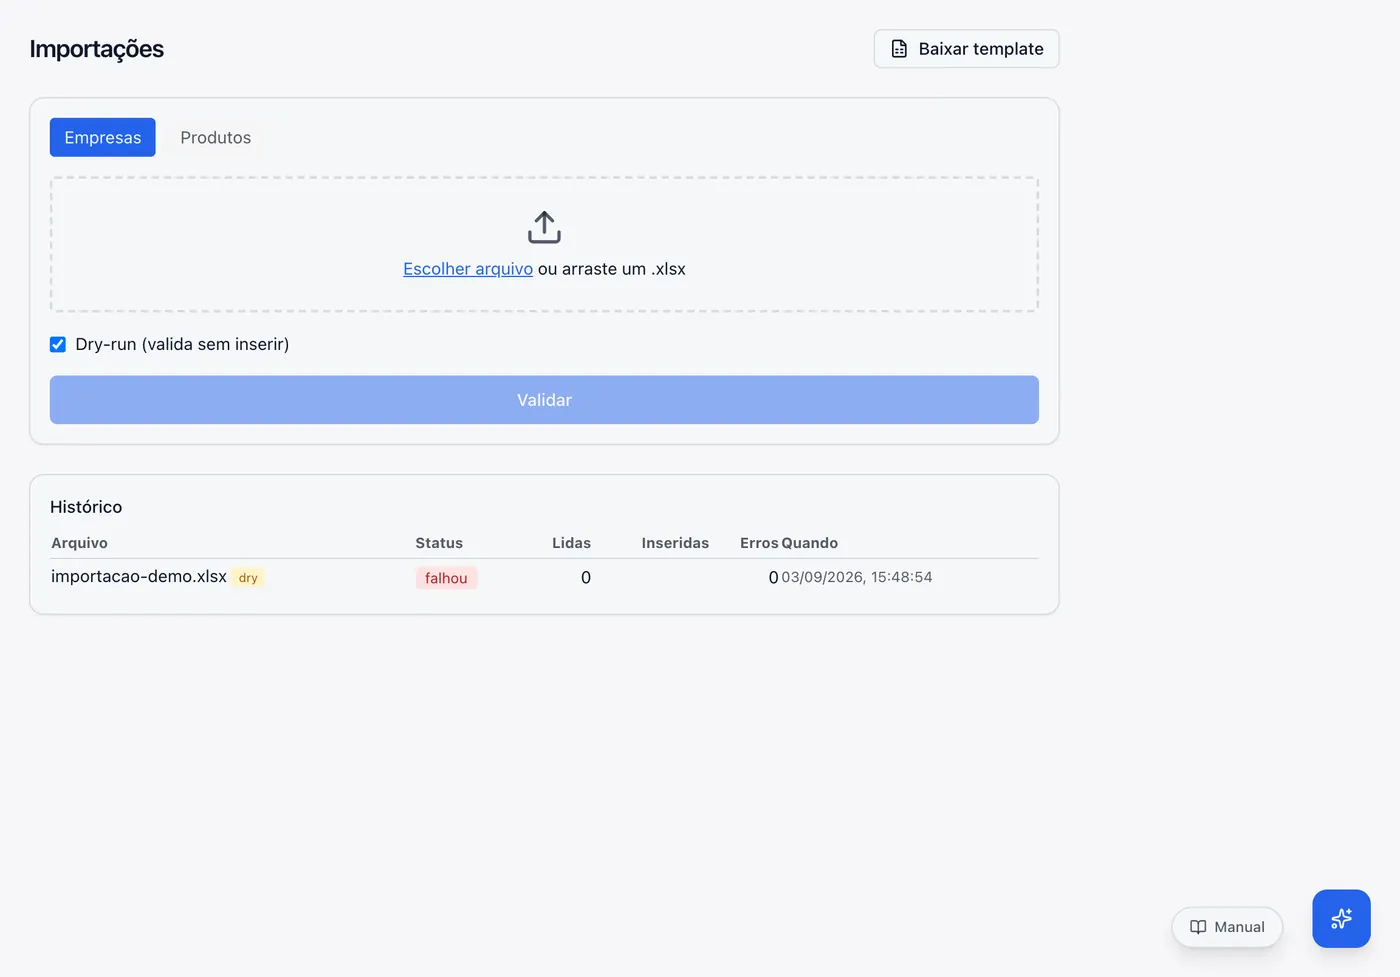Click the Validar button
This screenshot has width=1400, height=977.
(x=544, y=400)
